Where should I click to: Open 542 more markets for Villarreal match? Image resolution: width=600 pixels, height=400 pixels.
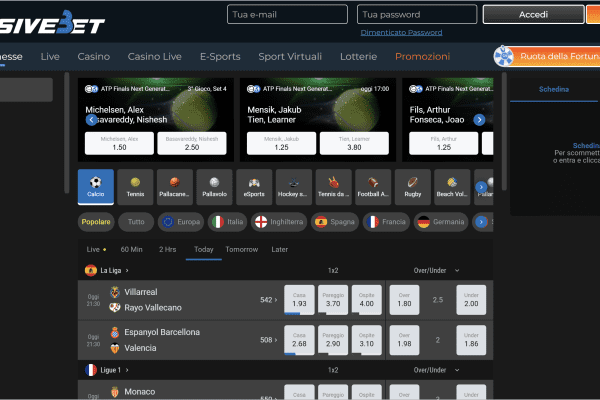269,300
